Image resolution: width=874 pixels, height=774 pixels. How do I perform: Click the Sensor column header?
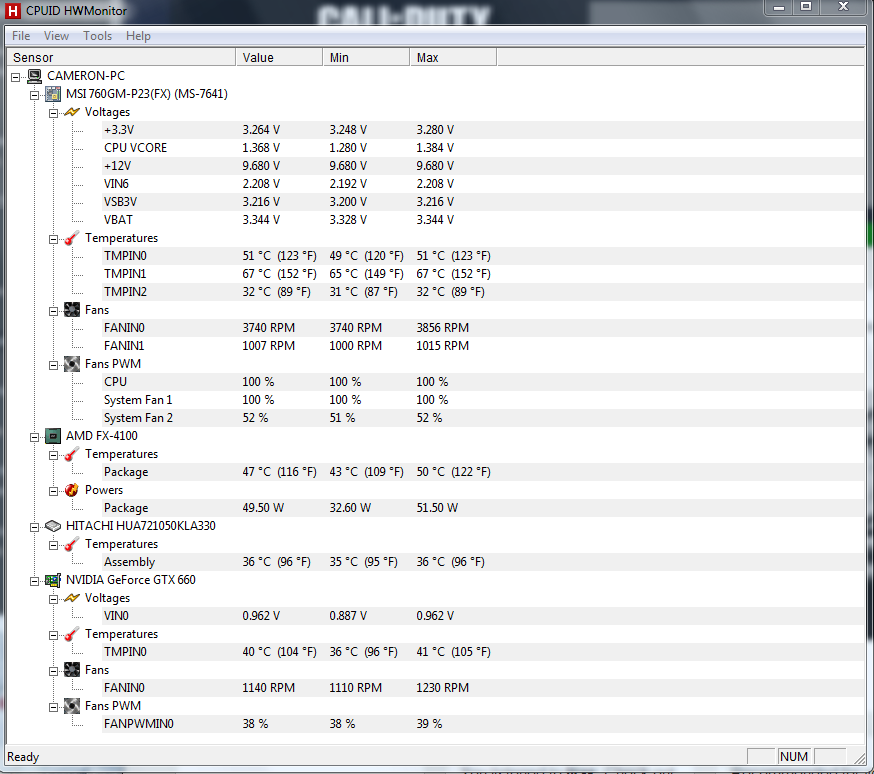click(x=121, y=57)
